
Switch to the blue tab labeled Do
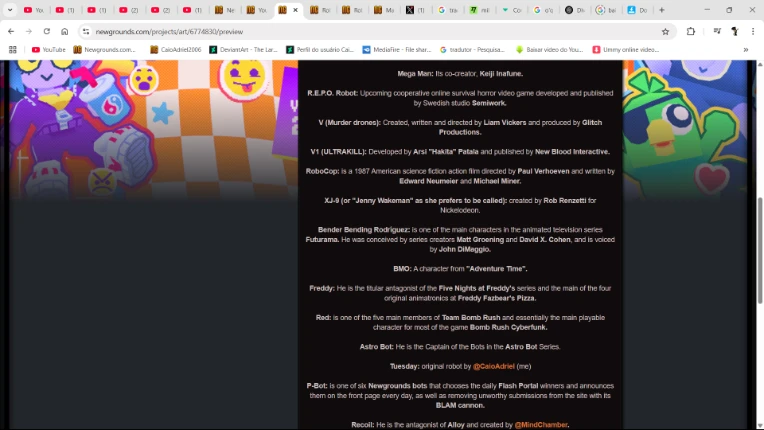tap(638, 10)
